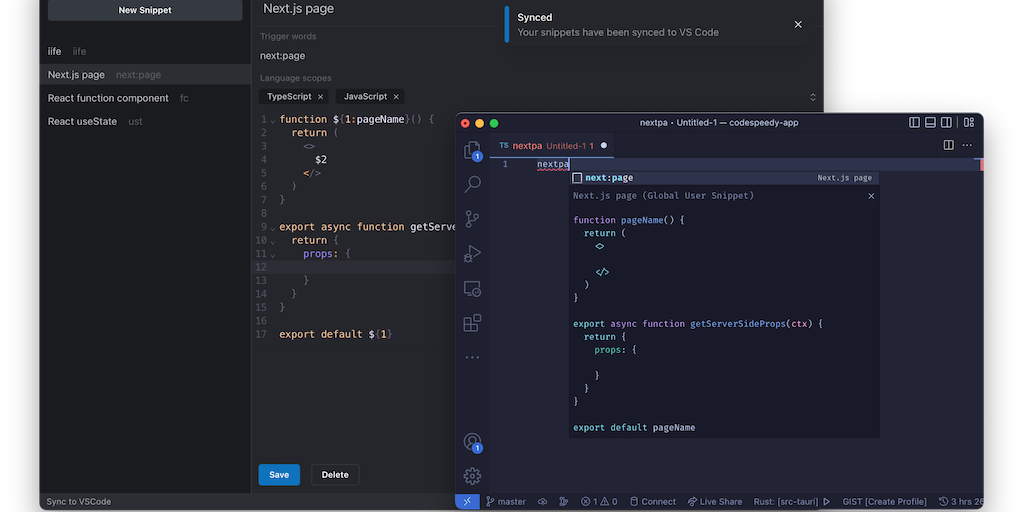
Task: Toggle the primary sidebar layout button
Action: click(914, 123)
